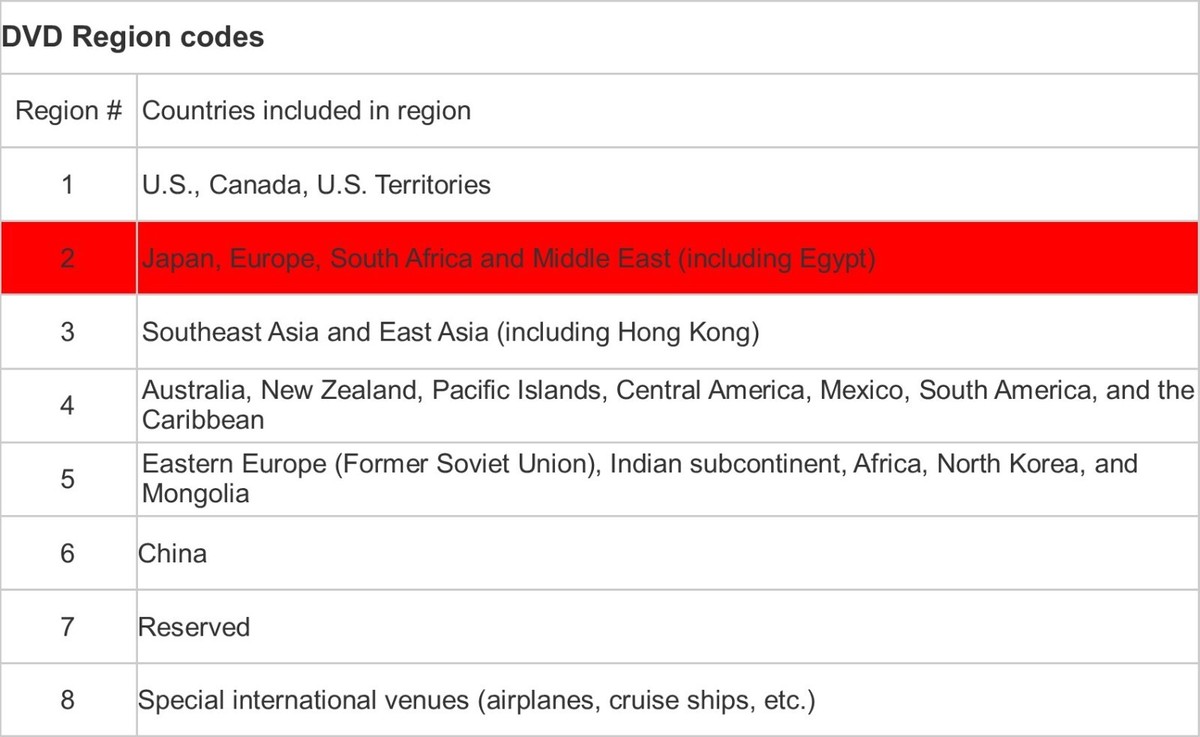1200x737 pixels.
Task: Click region number 7 cell
Action: click(68, 627)
